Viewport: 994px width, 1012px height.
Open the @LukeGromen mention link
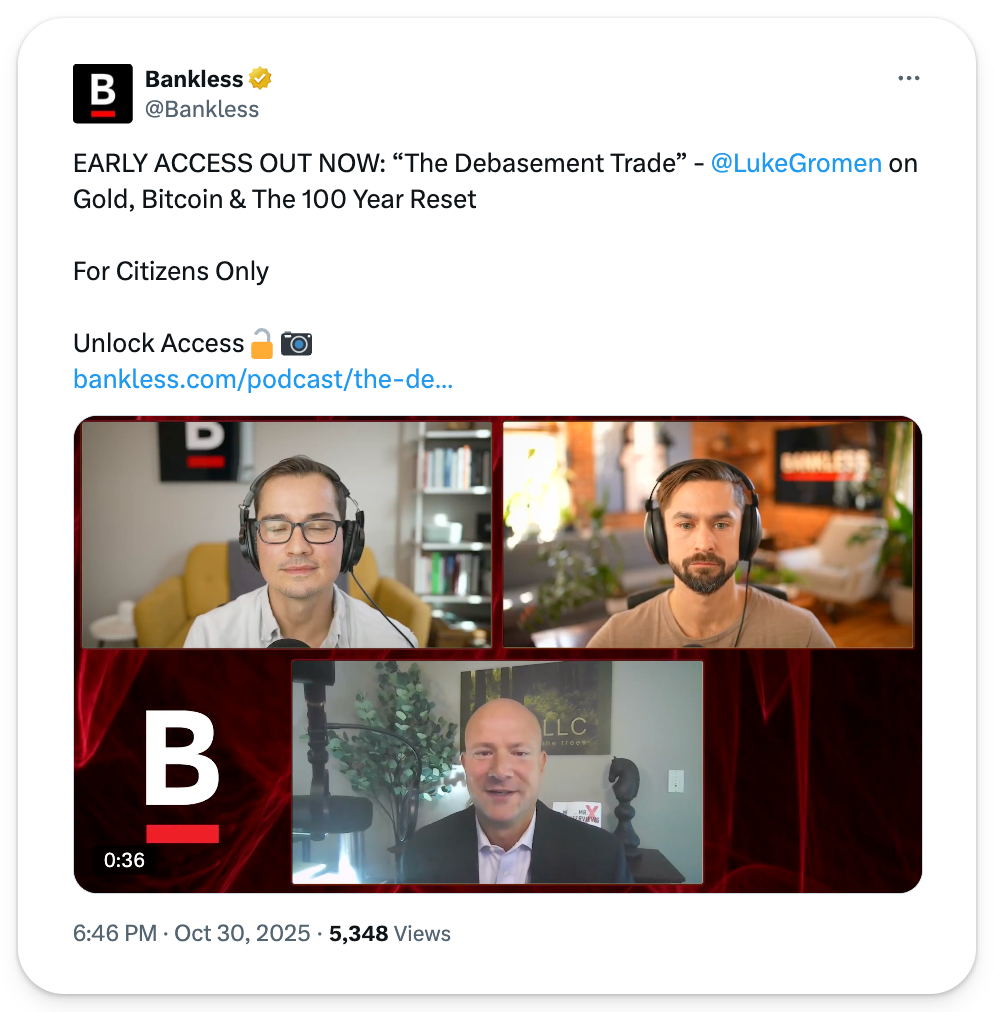[796, 163]
